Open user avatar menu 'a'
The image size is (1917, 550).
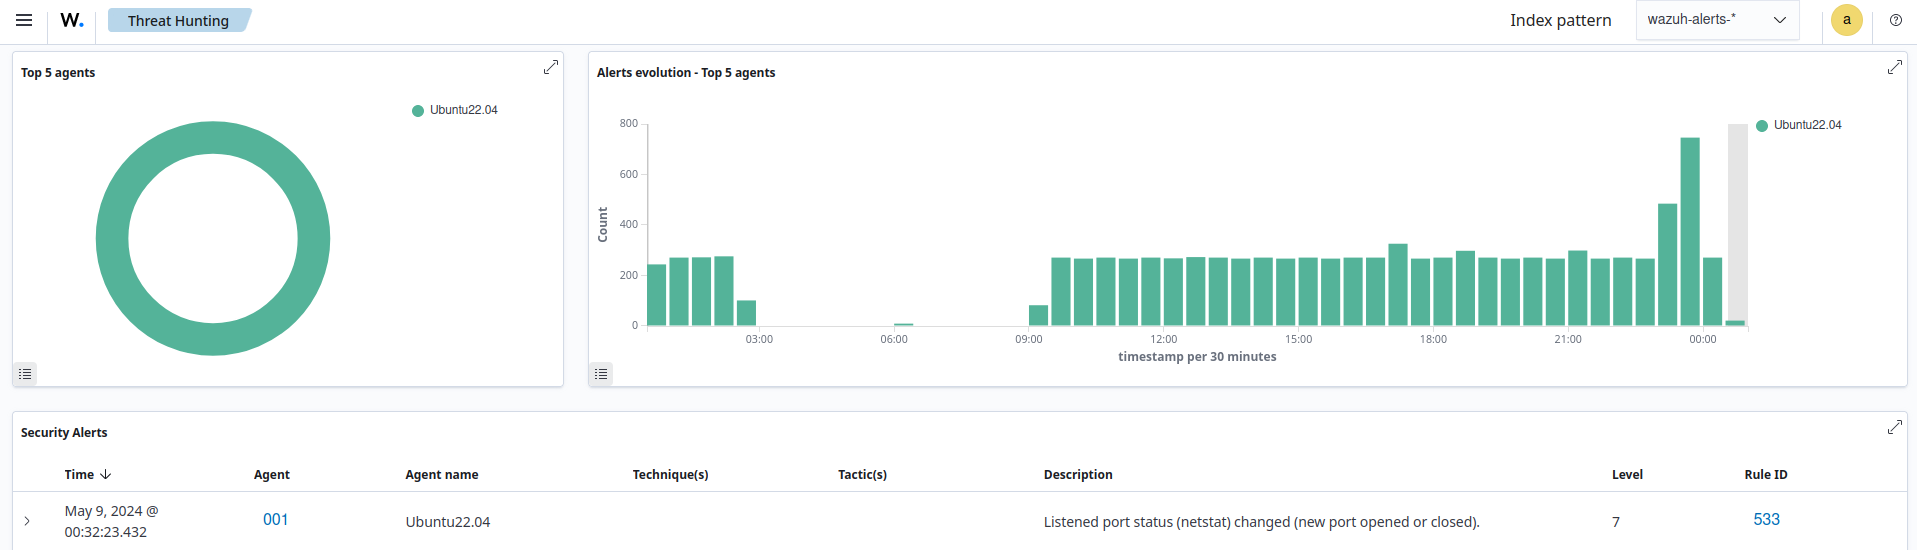click(1846, 20)
